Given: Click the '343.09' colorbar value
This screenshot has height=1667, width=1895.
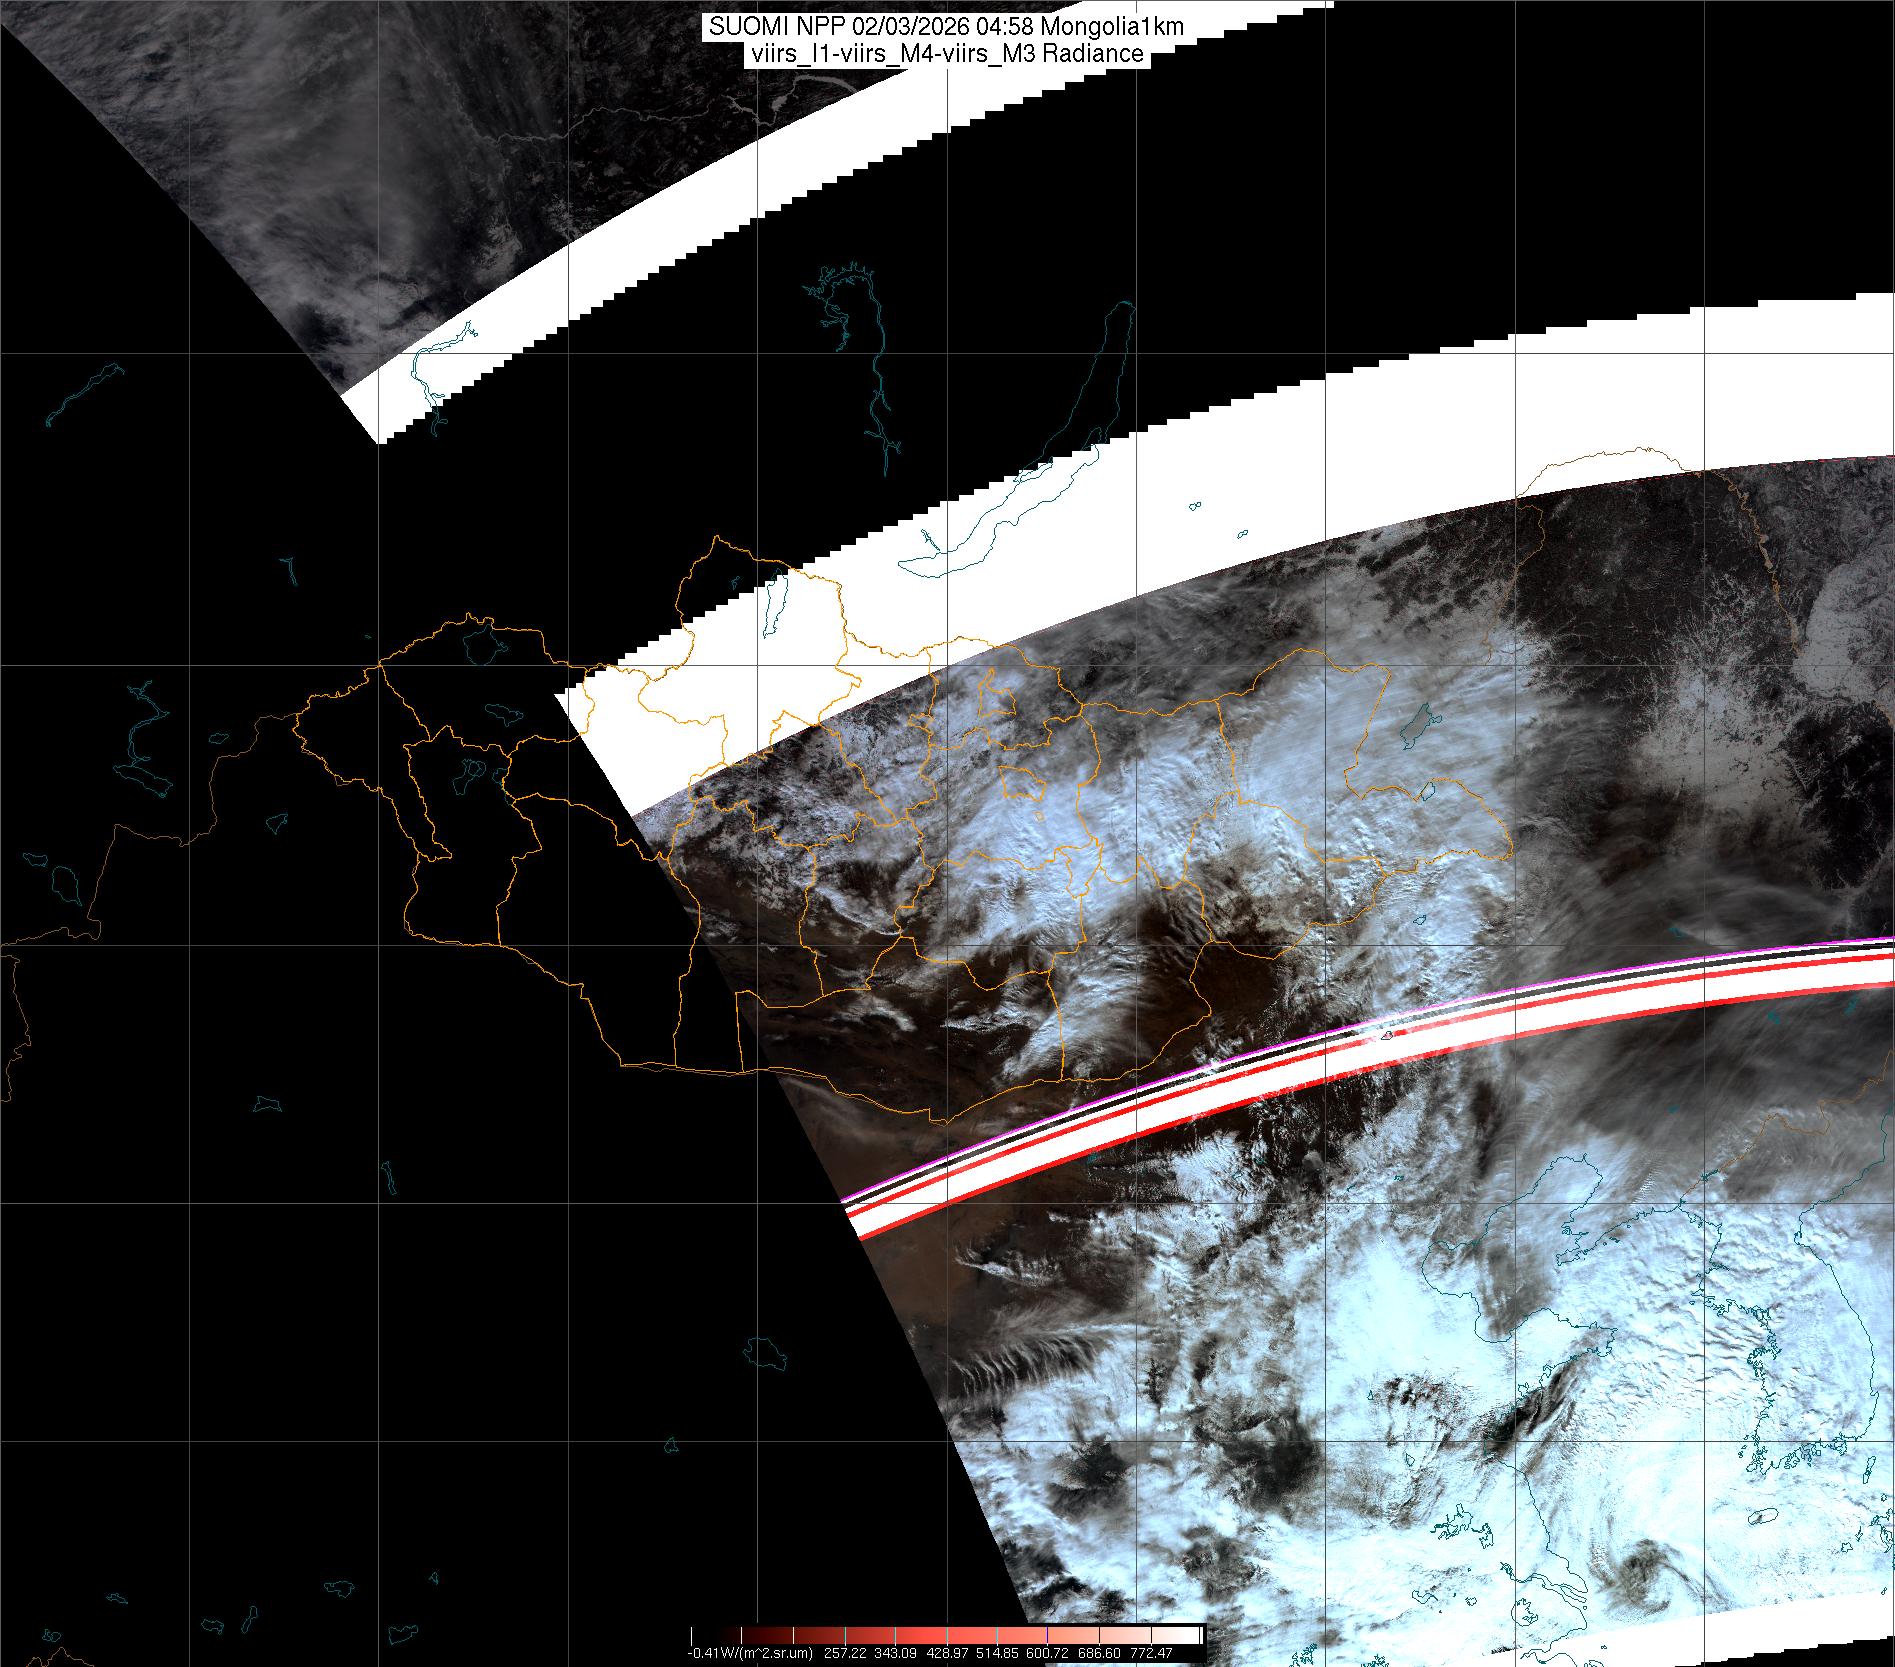Looking at the screenshot, I should point(897,1653).
